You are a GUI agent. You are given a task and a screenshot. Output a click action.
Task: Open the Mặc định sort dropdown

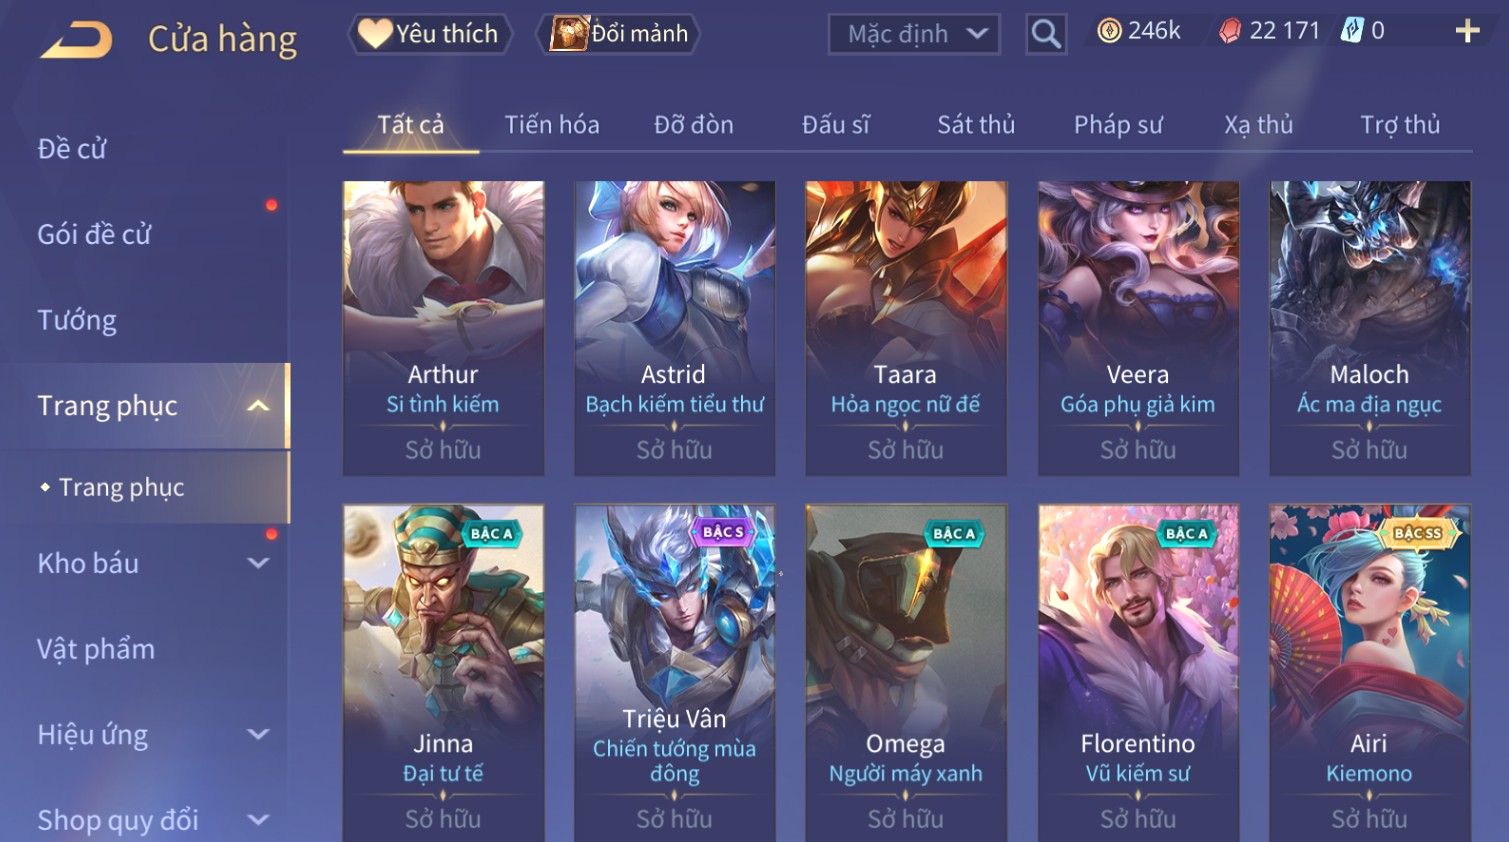914,35
